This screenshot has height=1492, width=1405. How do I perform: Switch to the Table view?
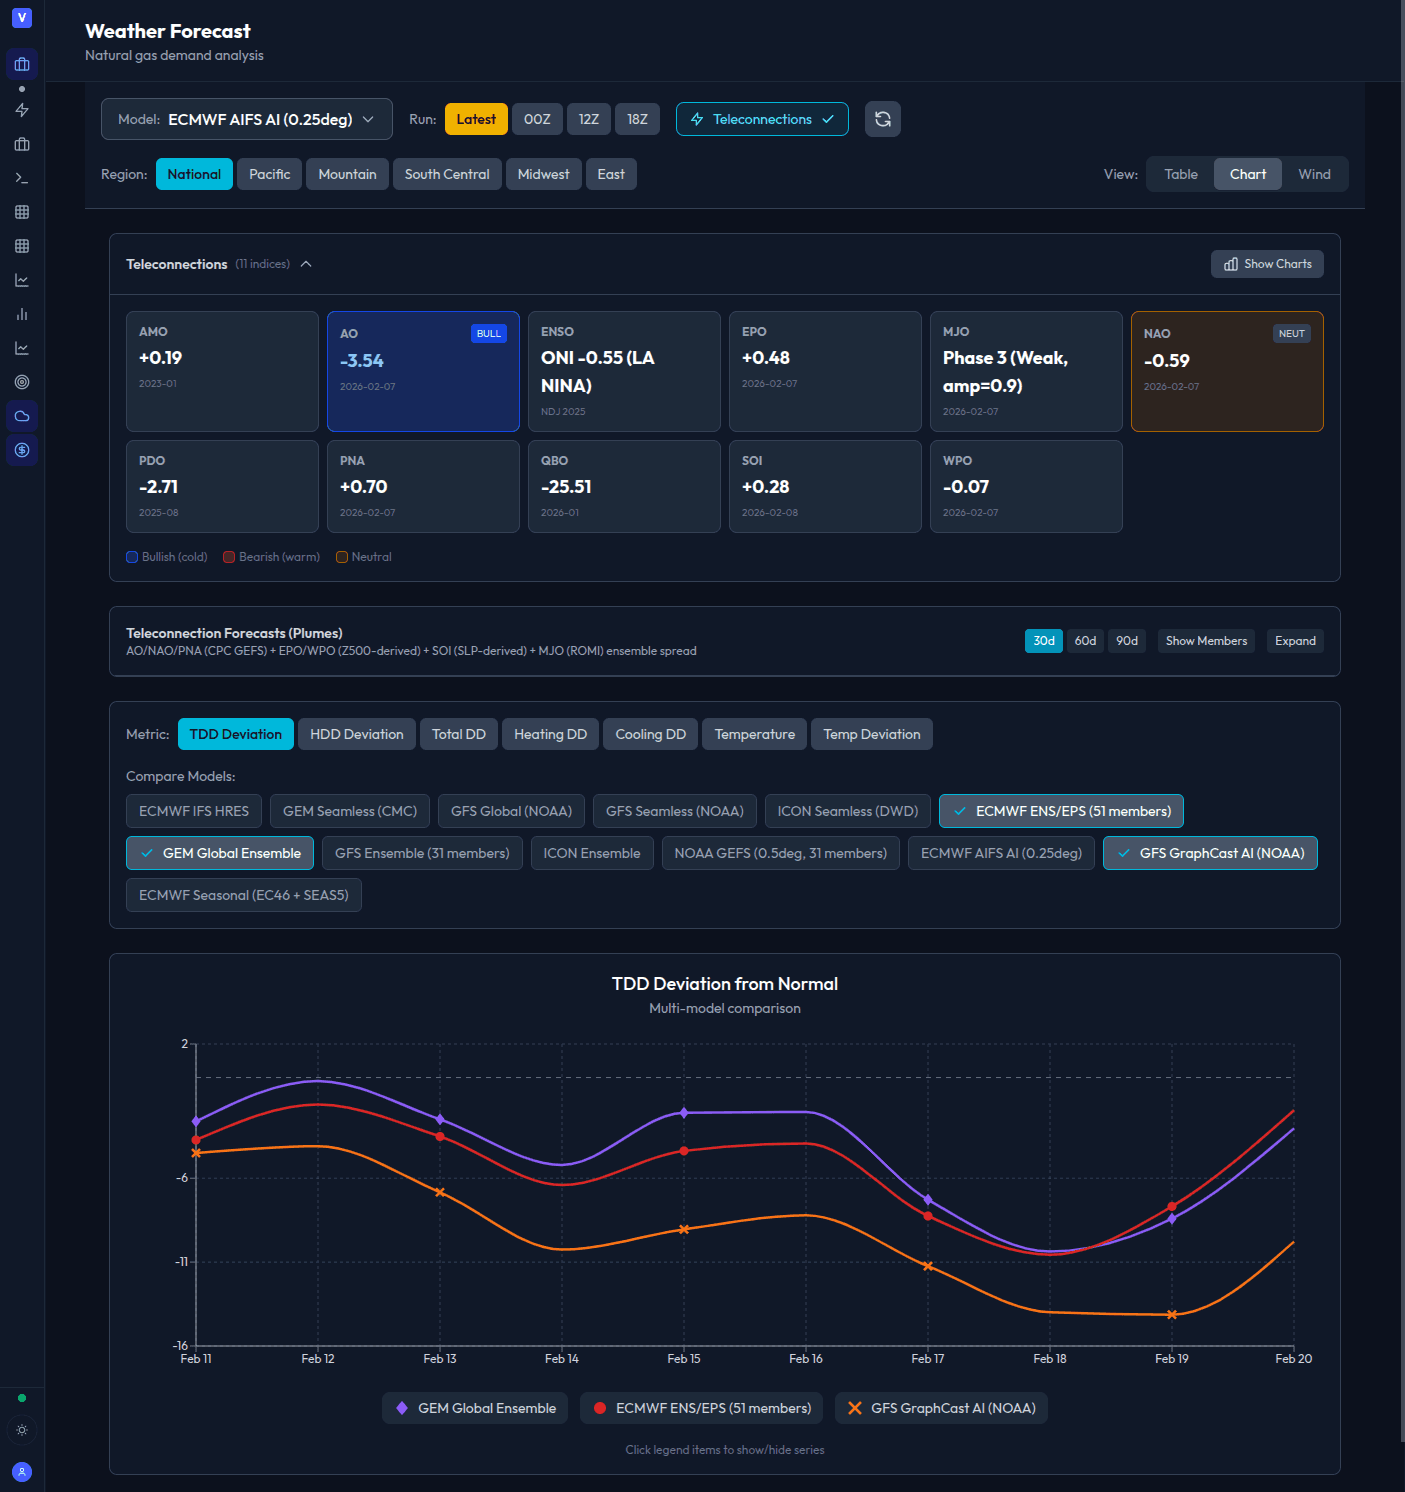click(x=1179, y=173)
